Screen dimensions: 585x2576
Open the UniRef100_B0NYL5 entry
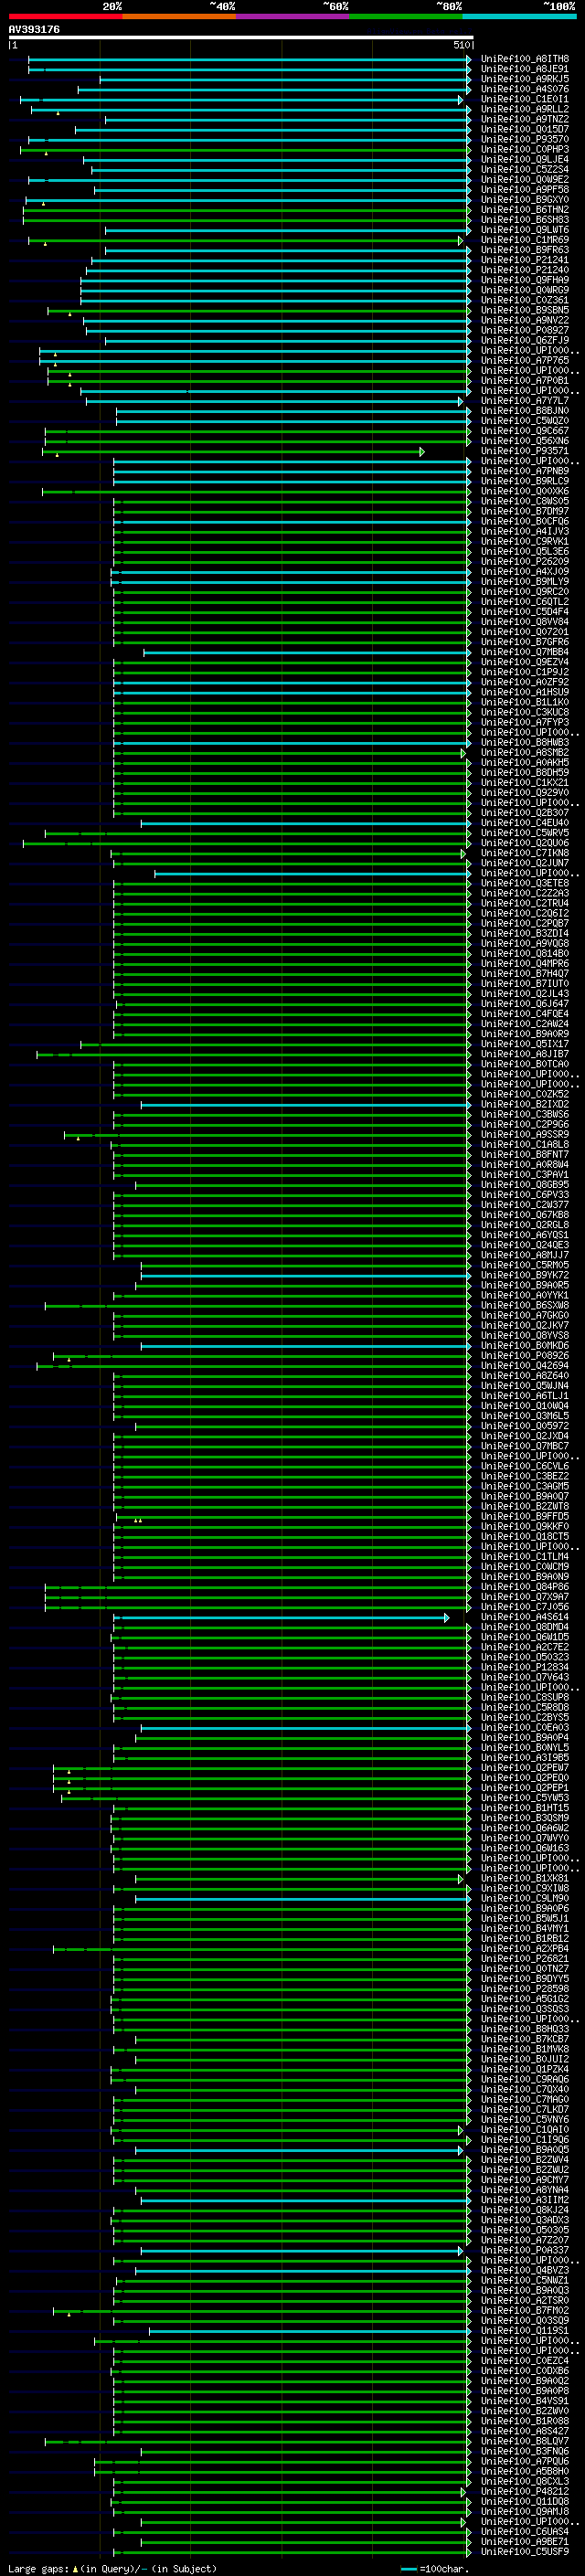point(525,1747)
